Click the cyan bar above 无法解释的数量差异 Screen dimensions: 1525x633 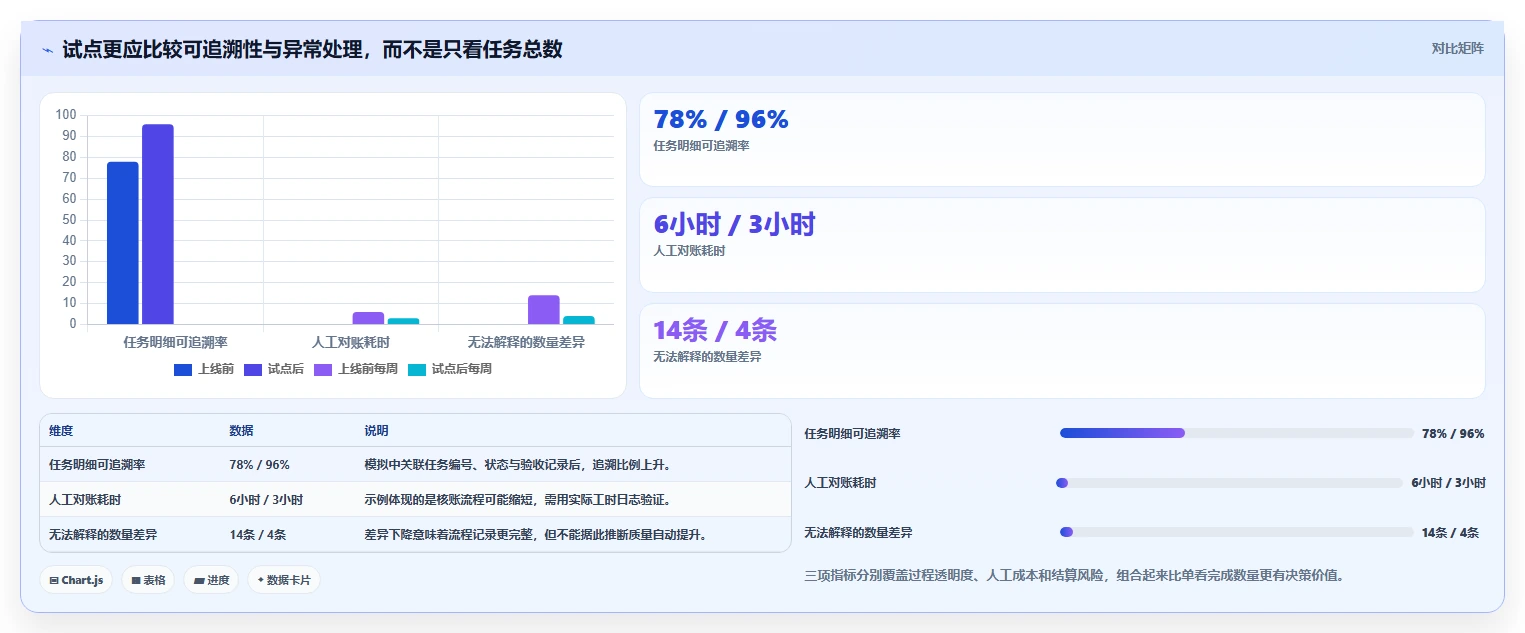579,320
